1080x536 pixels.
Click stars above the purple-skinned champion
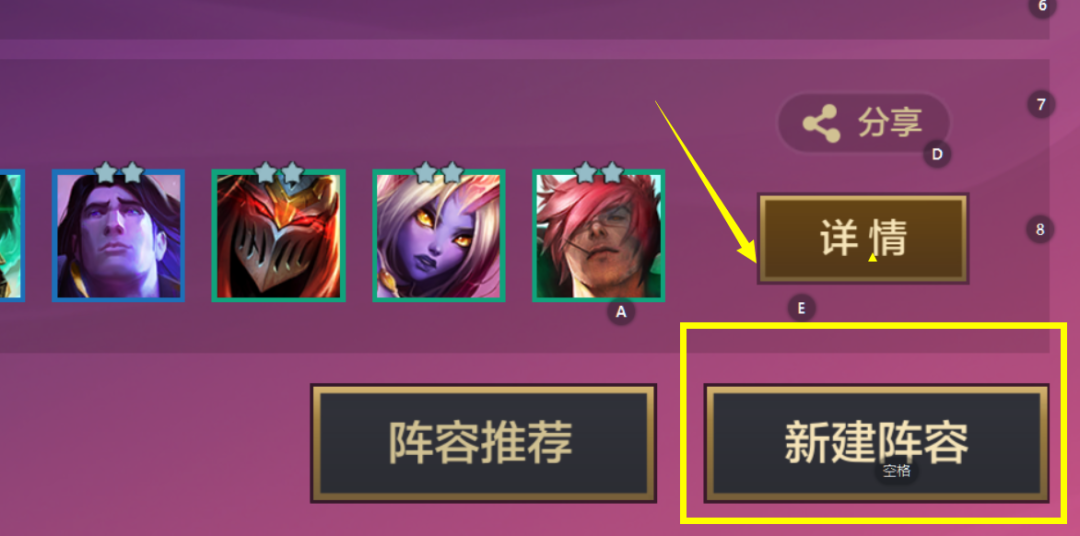coord(439,172)
